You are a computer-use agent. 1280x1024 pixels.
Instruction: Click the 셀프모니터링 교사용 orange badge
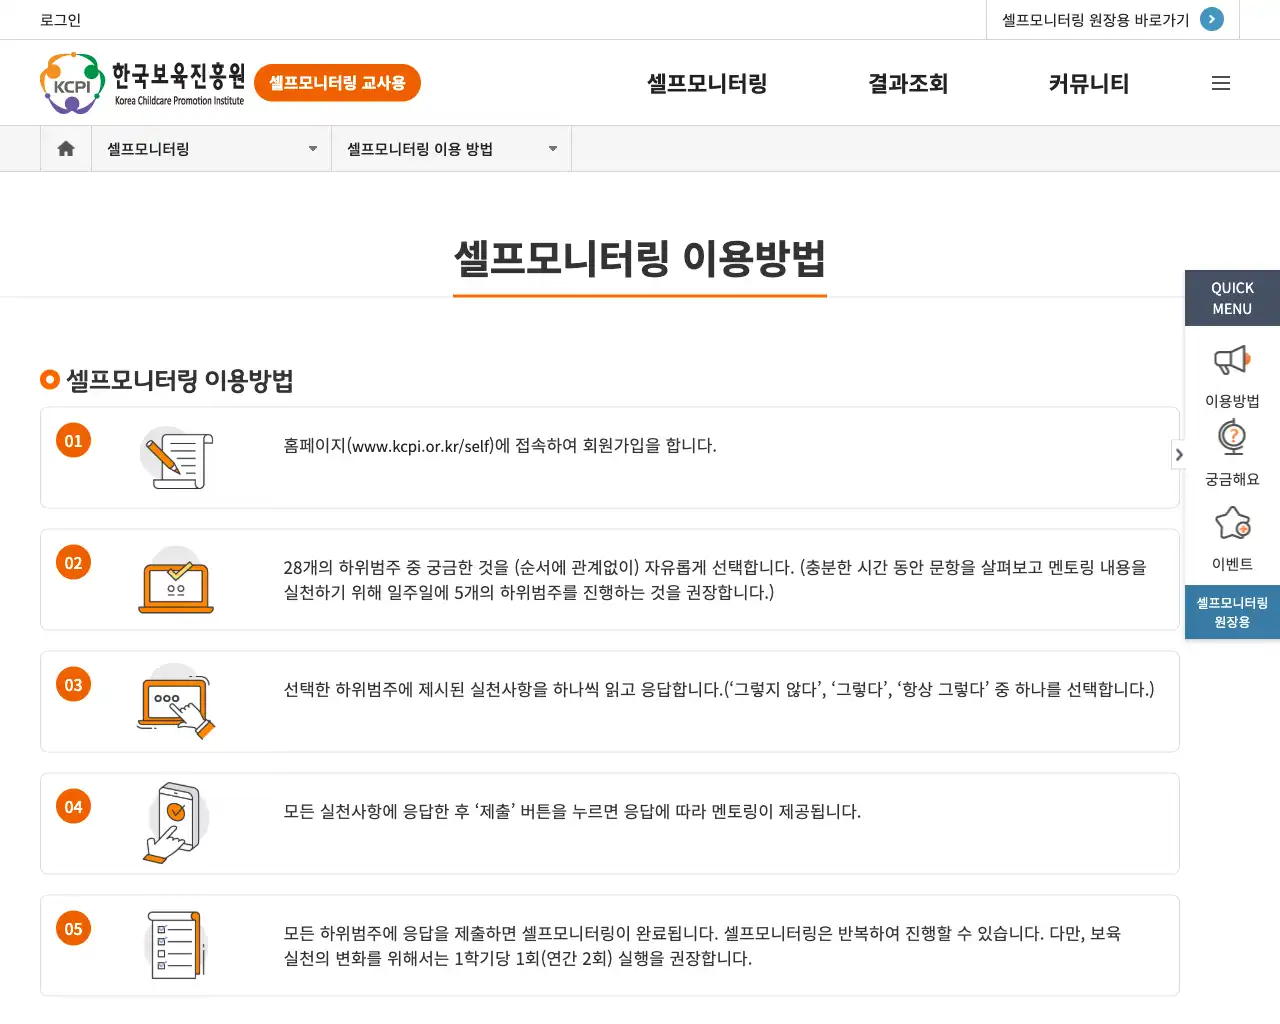pyautogui.click(x=338, y=83)
